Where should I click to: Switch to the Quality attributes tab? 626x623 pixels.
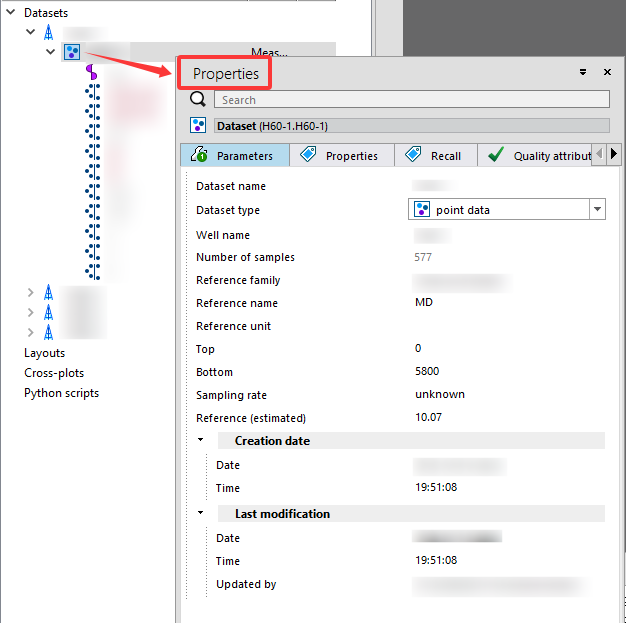pos(535,155)
